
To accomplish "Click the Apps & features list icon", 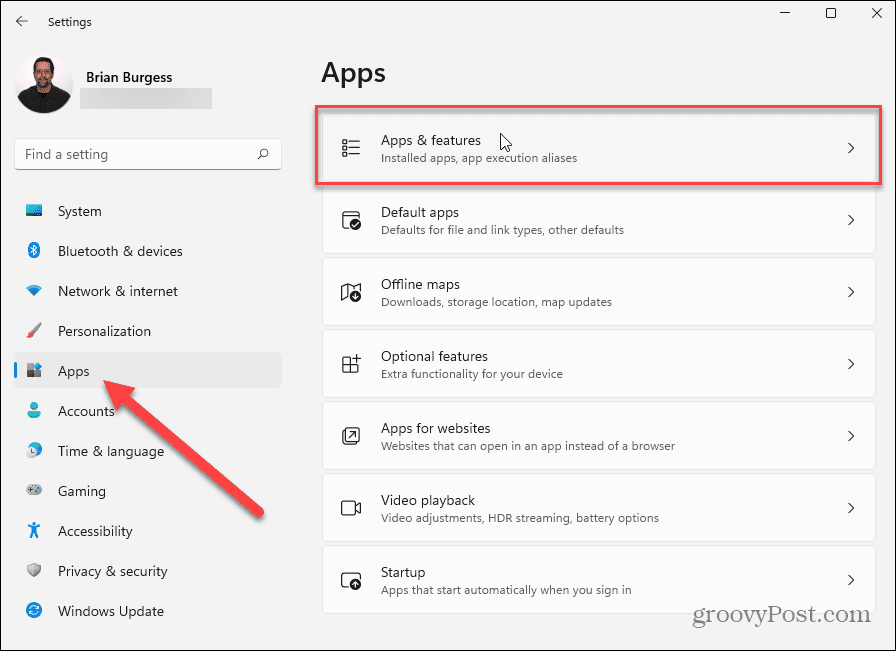I will 351,148.
